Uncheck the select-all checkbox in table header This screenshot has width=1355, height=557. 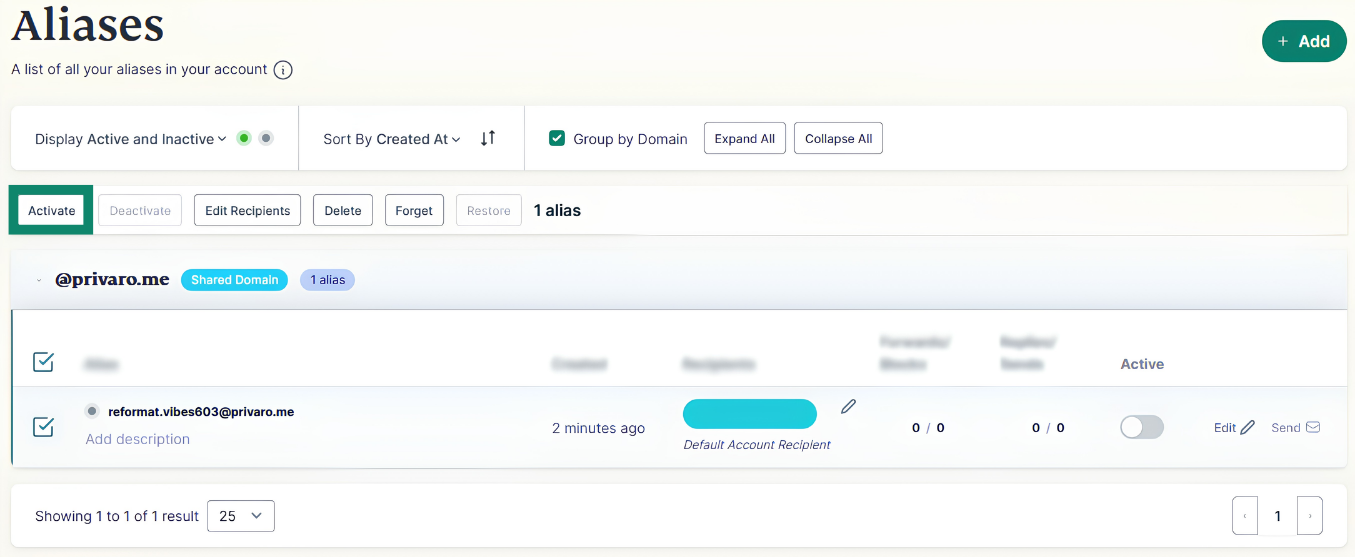43,362
